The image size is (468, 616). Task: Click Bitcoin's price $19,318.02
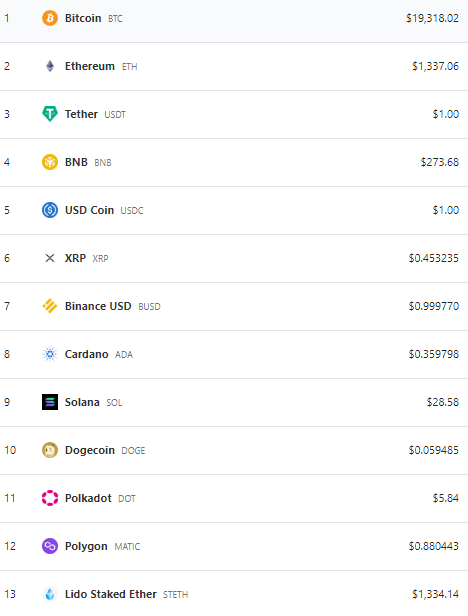point(432,18)
